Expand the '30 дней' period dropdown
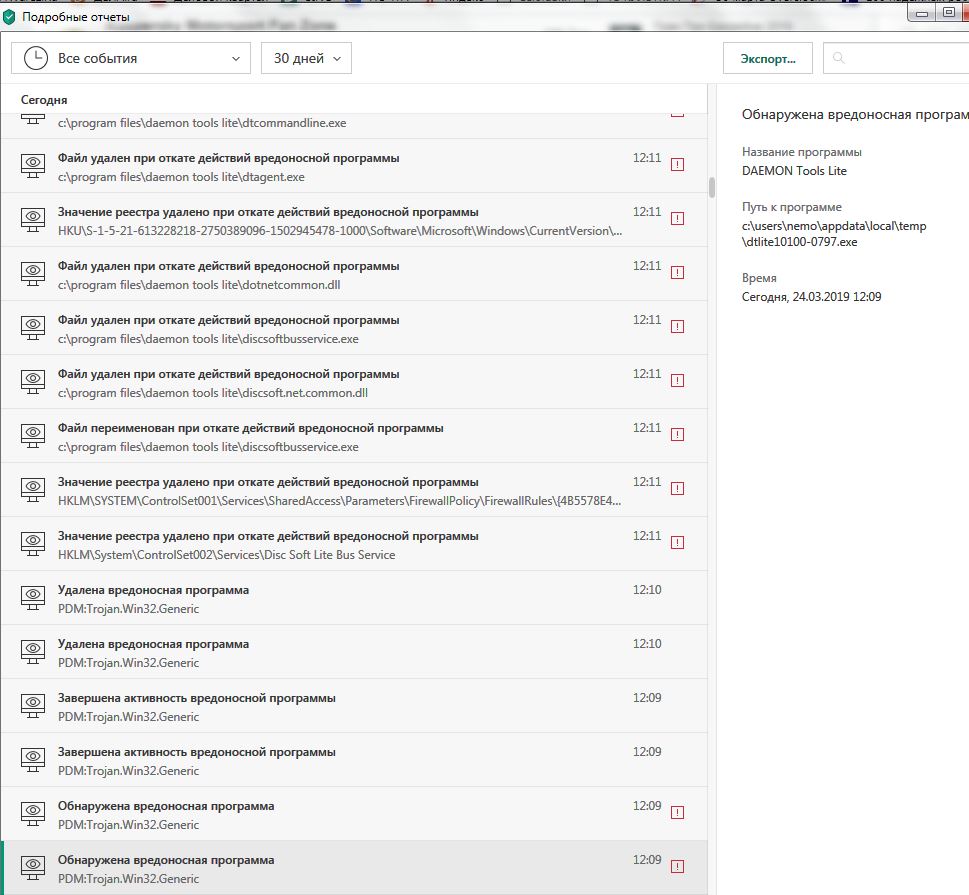Screen dimensions: 969x895 (x=306, y=58)
